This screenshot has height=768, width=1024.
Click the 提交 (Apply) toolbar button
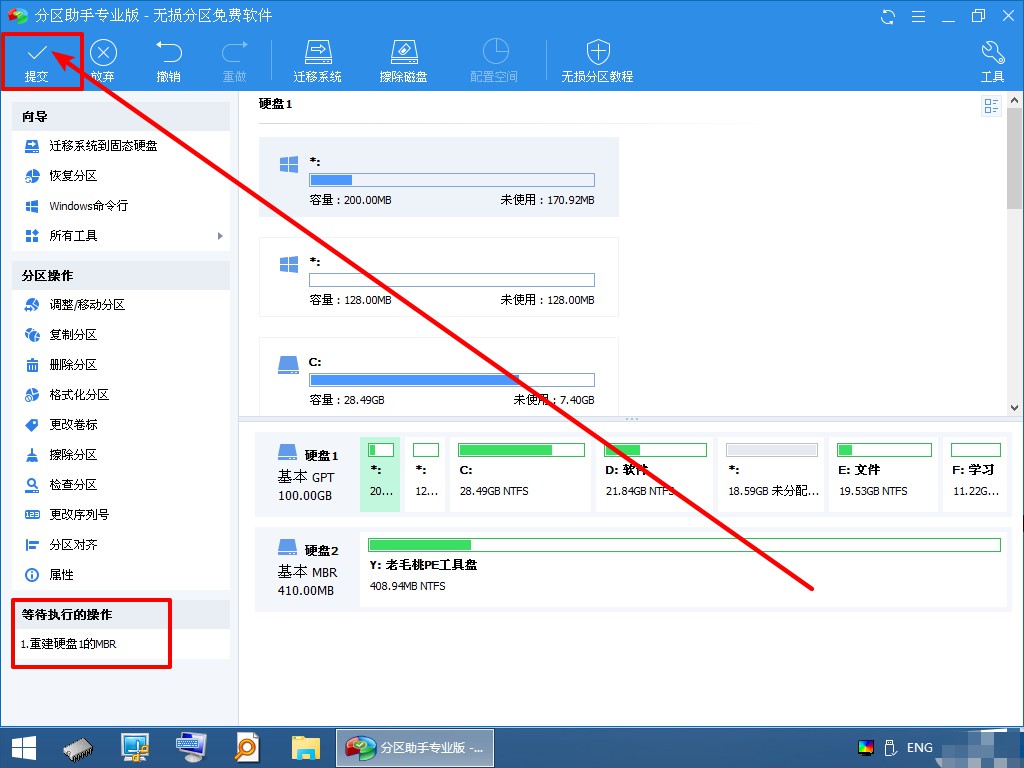[37, 61]
